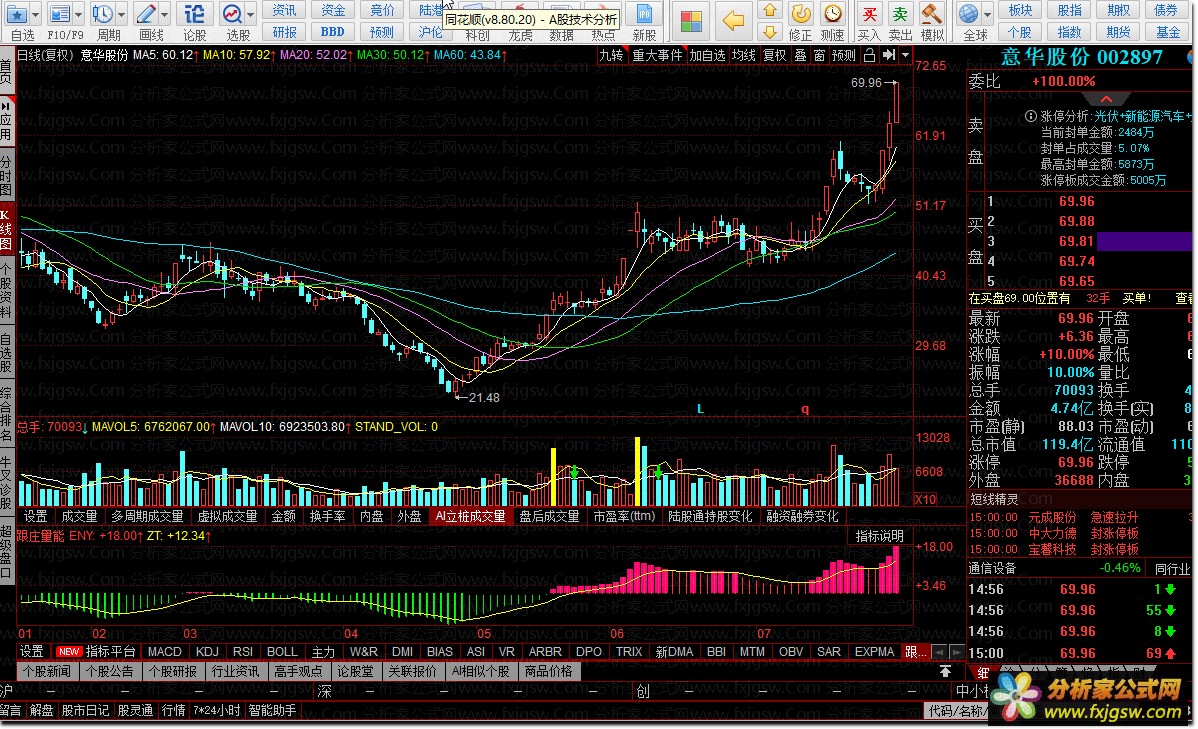Expand the F10/F9 dropdown arrow
Viewport: 1198px width, 729px height.
tap(78, 15)
